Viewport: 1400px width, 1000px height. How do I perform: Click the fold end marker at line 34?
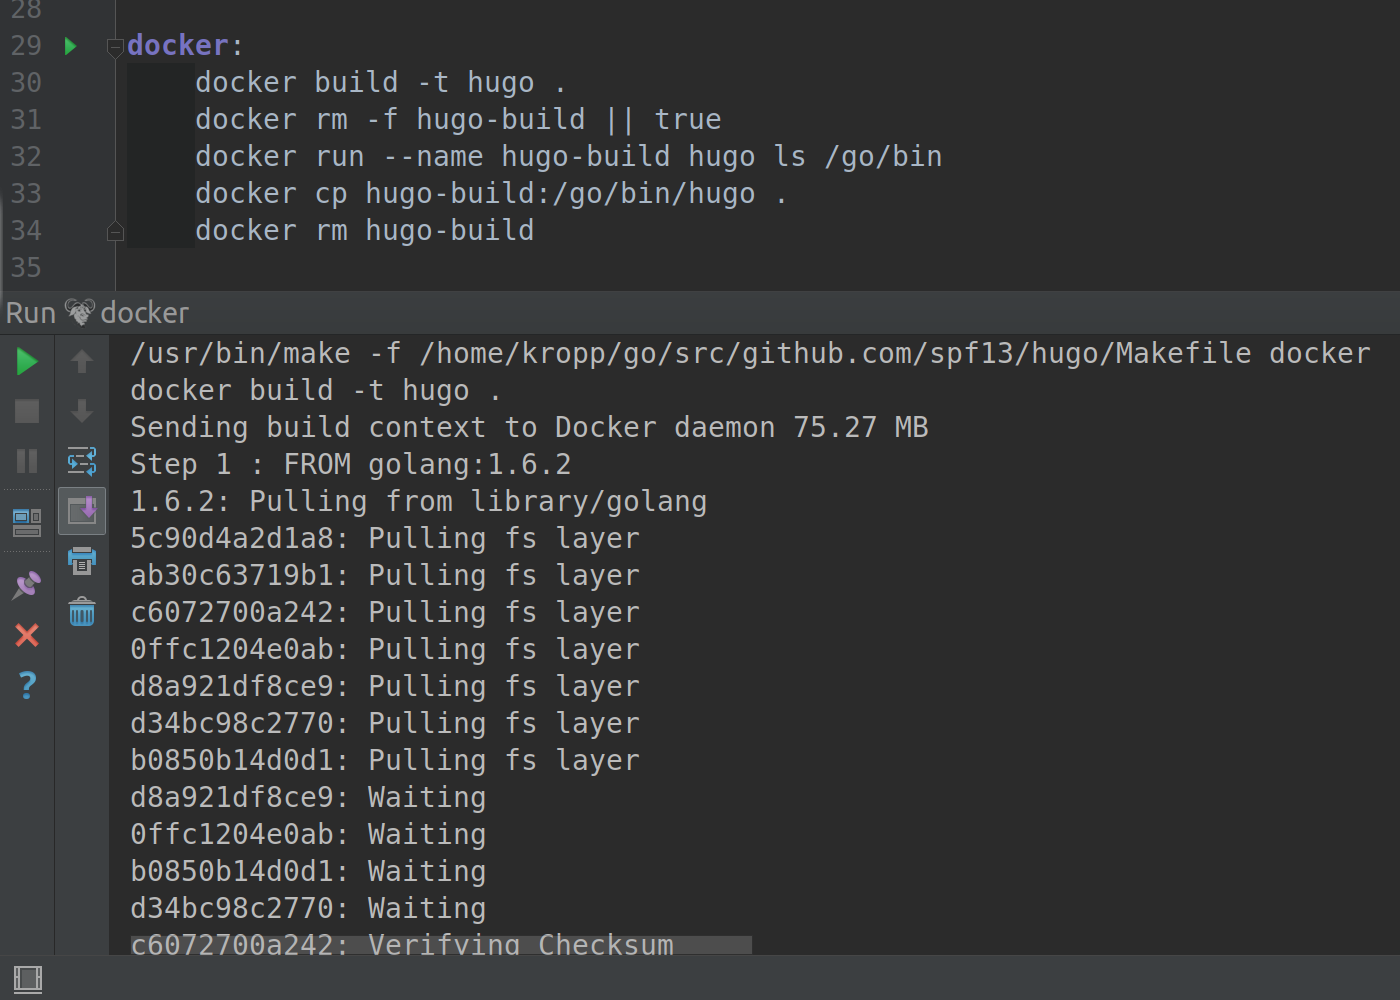[115, 232]
